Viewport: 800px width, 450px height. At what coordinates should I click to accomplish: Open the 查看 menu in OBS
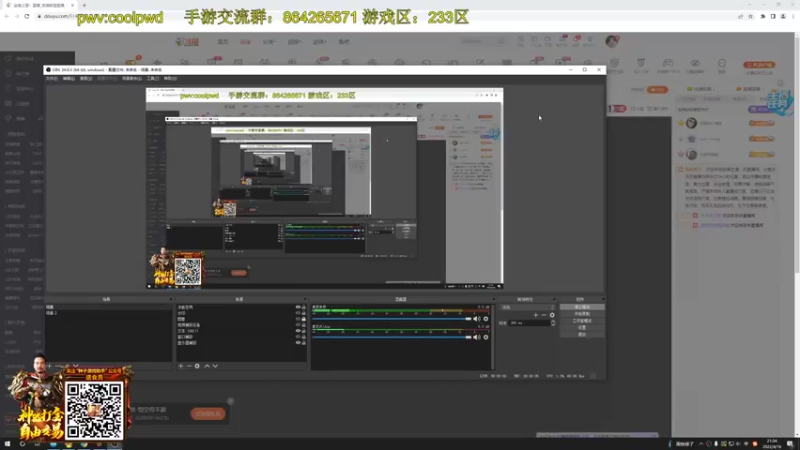point(86,79)
